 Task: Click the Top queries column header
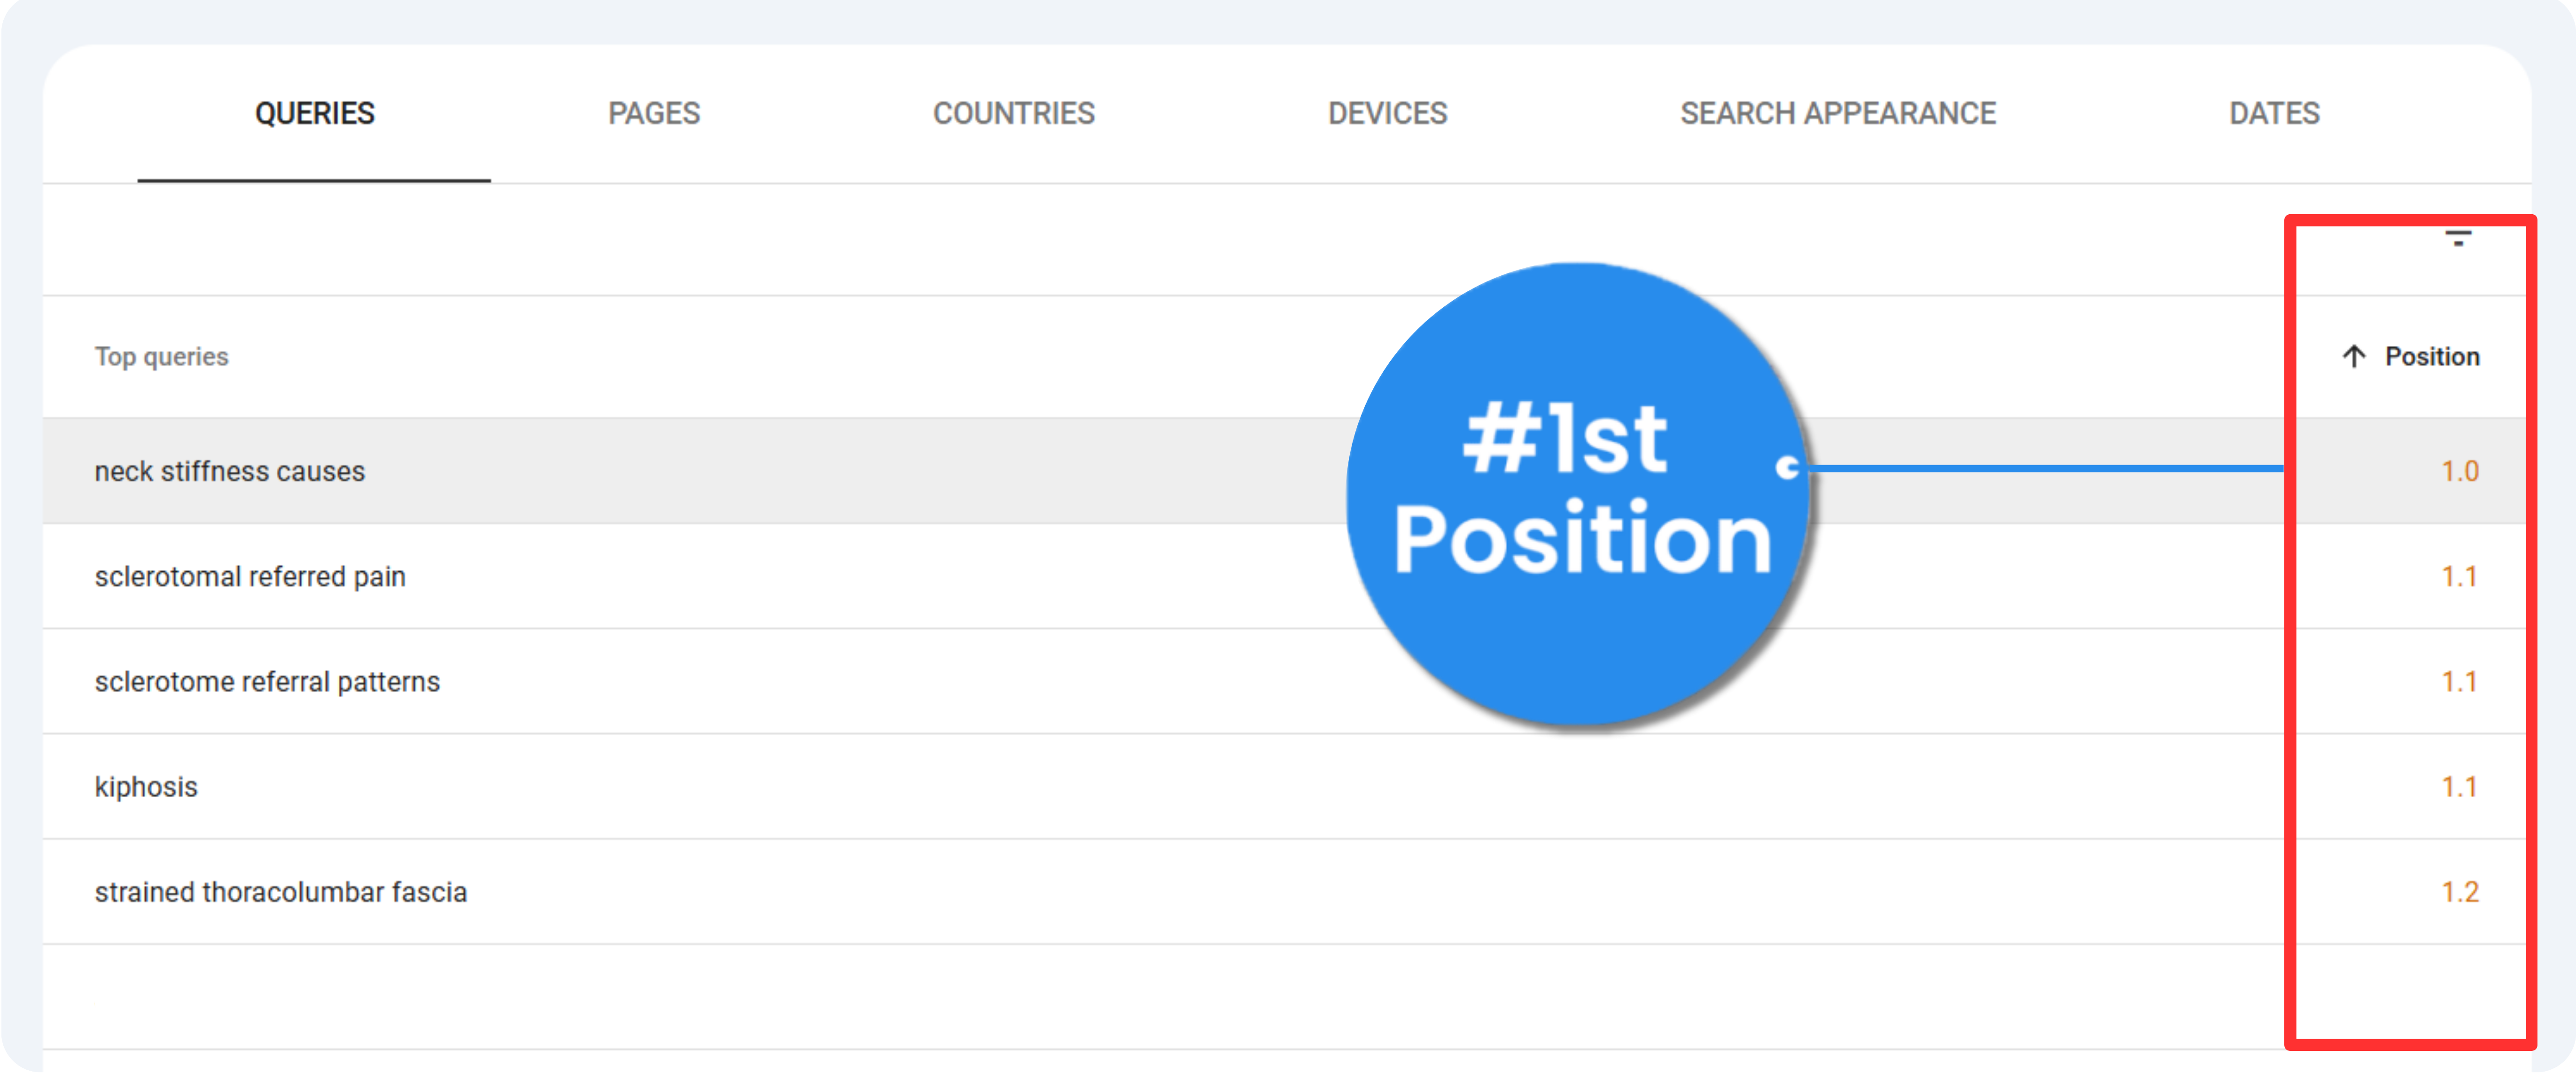[161, 357]
